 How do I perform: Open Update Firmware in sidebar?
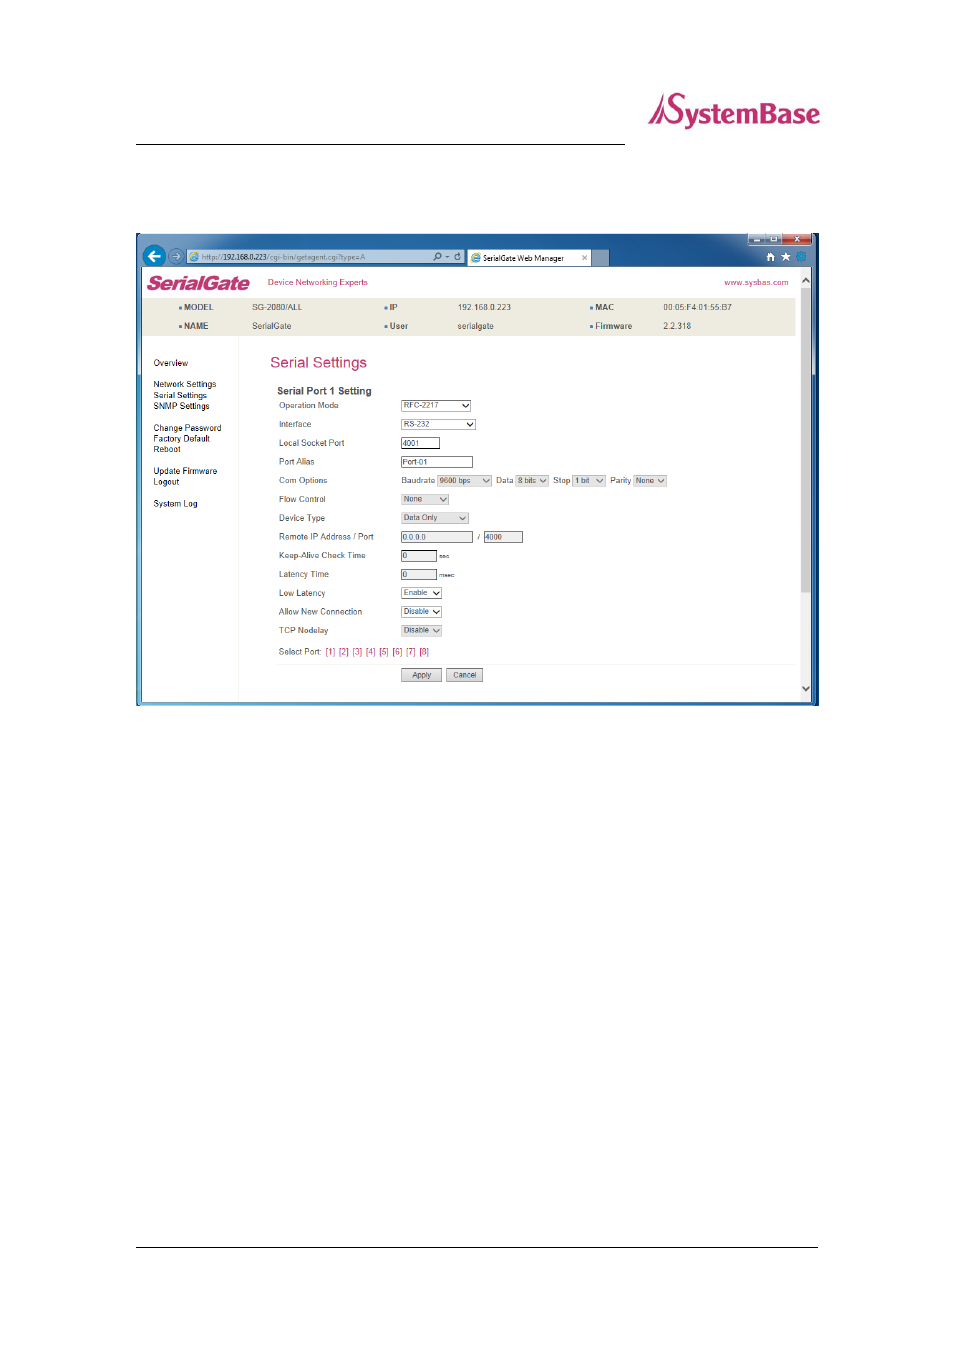click(x=185, y=471)
